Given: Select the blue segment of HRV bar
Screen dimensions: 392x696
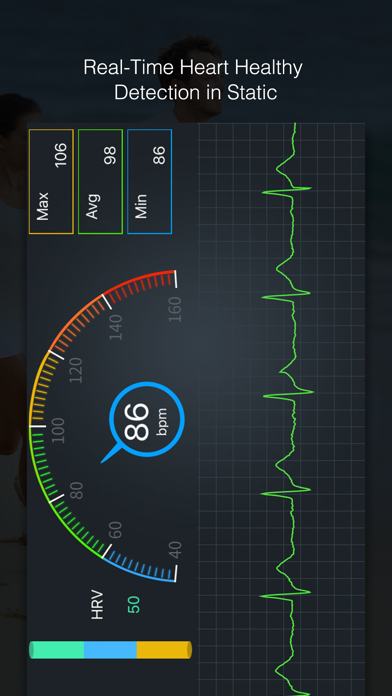Looking at the screenshot, I should point(110,650).
